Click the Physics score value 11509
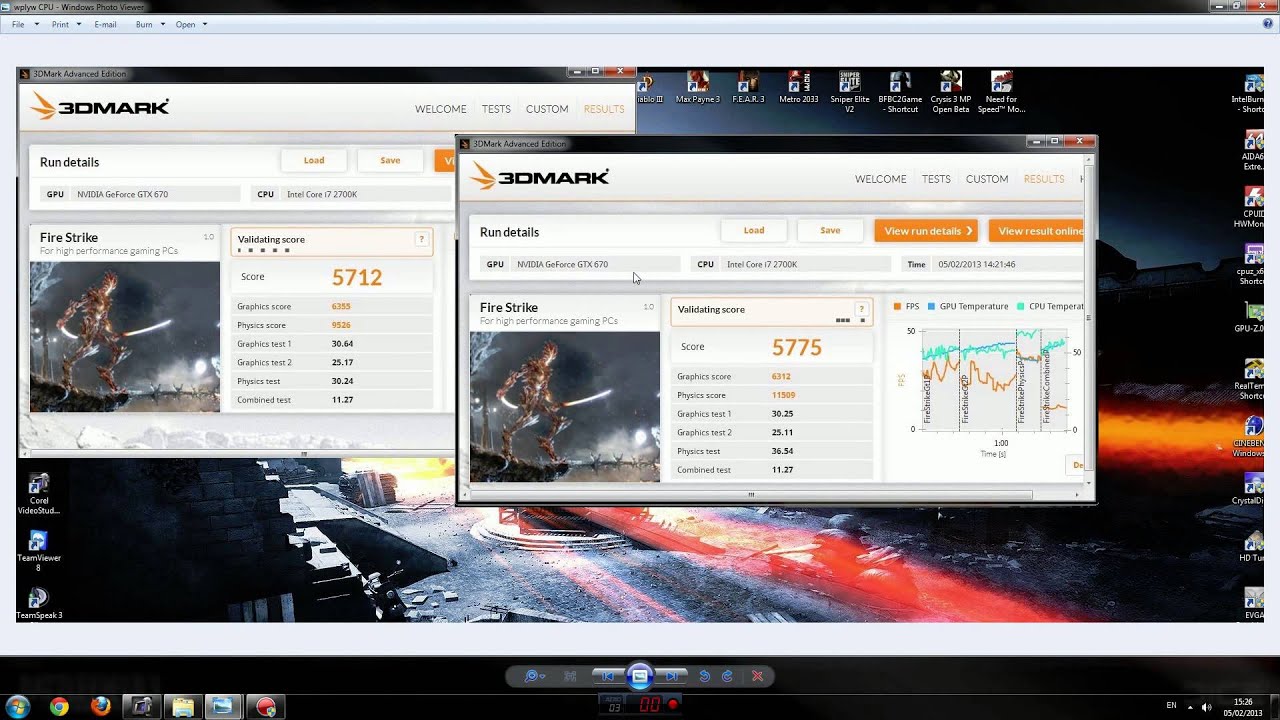This screenshot has width=1280, height=720. click(783, 395)
